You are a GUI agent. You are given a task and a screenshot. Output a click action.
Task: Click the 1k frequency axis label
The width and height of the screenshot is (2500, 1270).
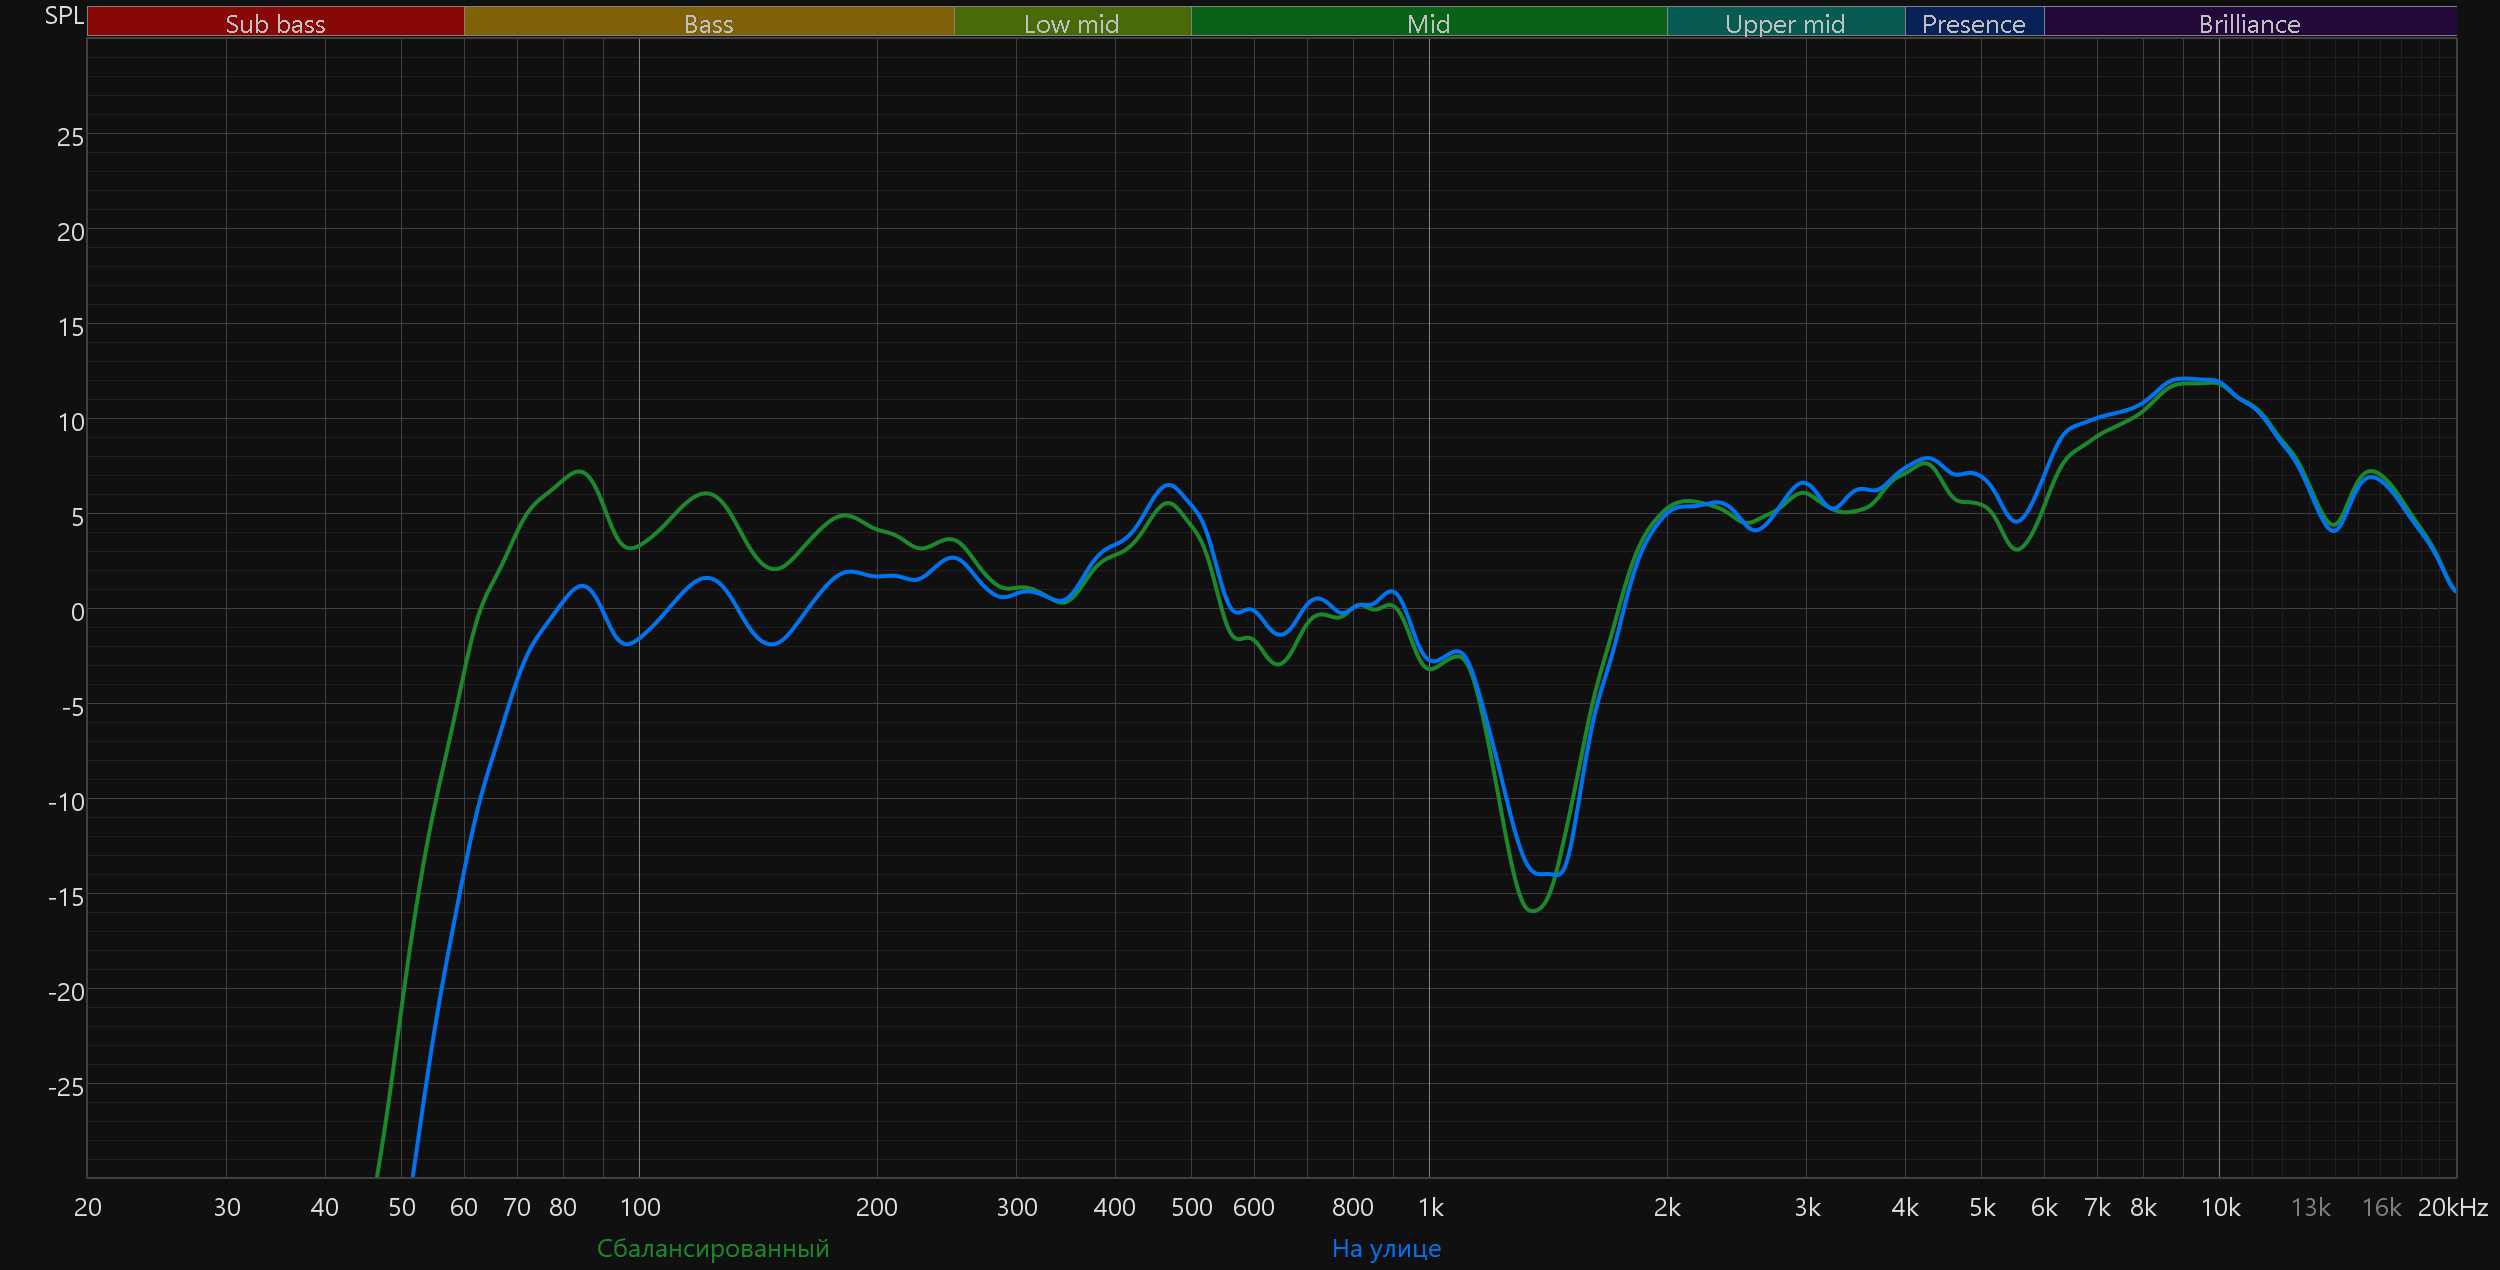(1430, 1207)
